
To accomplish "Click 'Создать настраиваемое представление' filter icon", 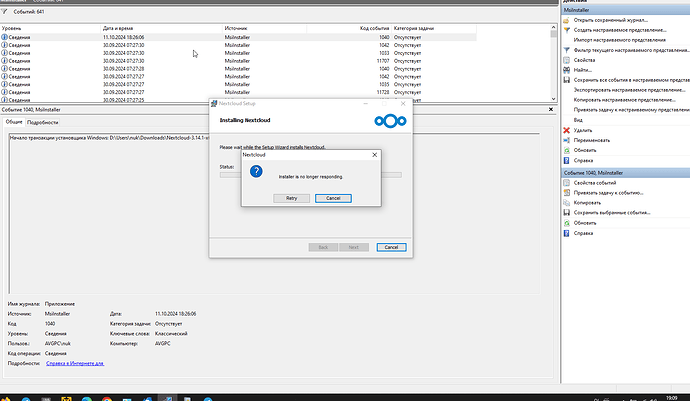I will (x=567, y=30).
